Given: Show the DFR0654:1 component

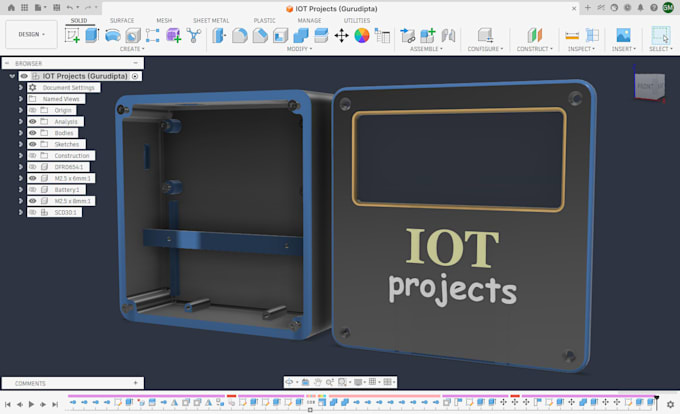Looking at the screenshot, I should coord(33,166).
